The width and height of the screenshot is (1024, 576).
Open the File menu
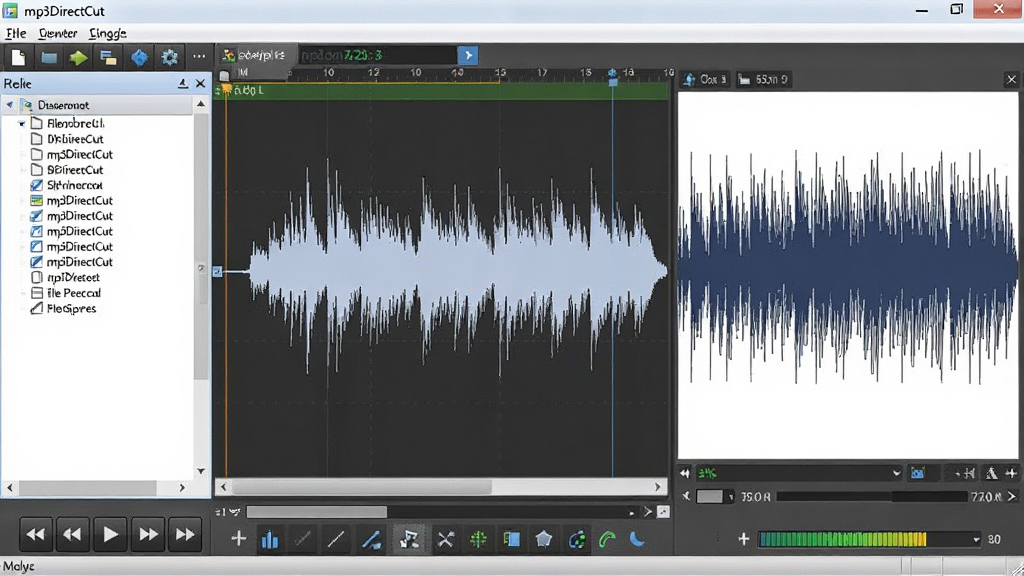click(16, 33)
